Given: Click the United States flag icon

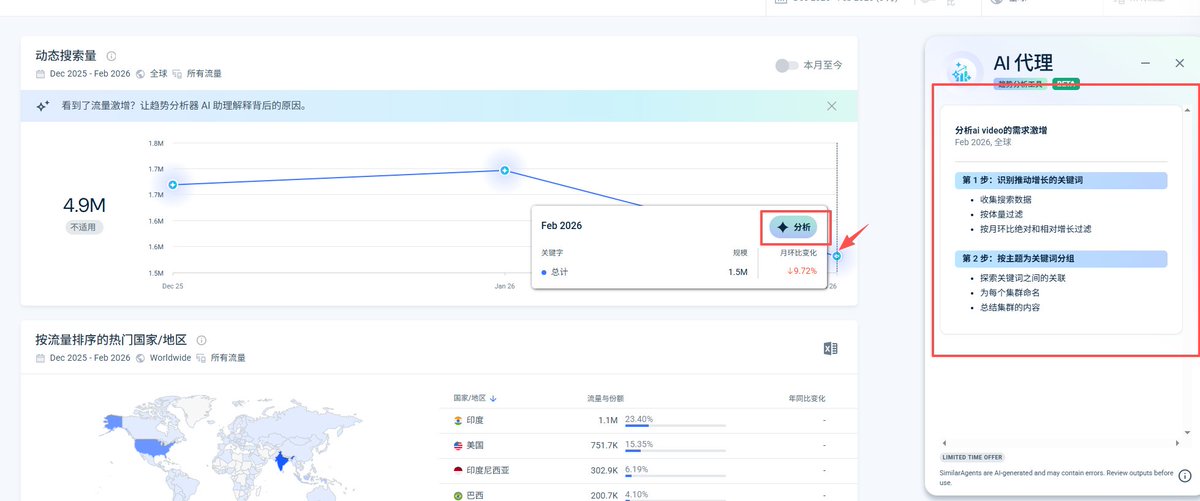Looking at the screenshot, I should (x=458, y=445).
